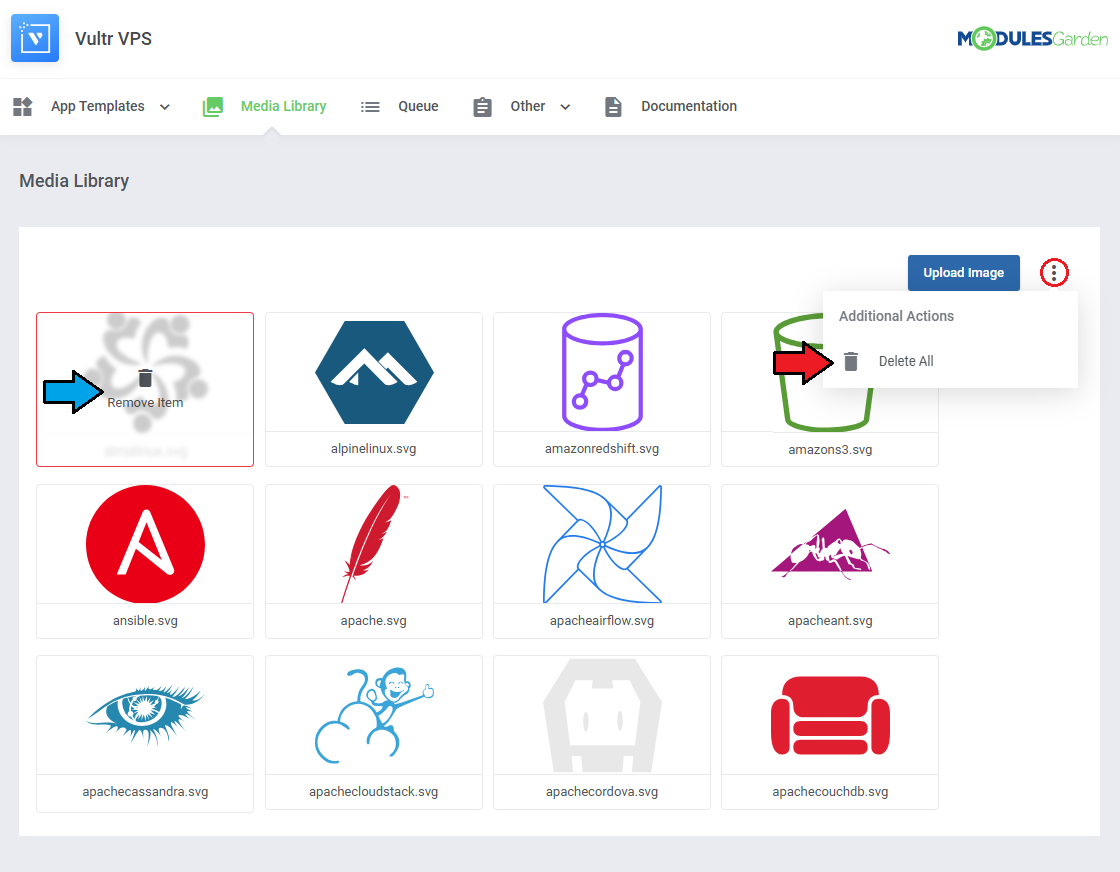This screenshot has height=872, width=1120.
Task: Click the Vultr VPS logo icon
Action: click(x=35, y=38)
